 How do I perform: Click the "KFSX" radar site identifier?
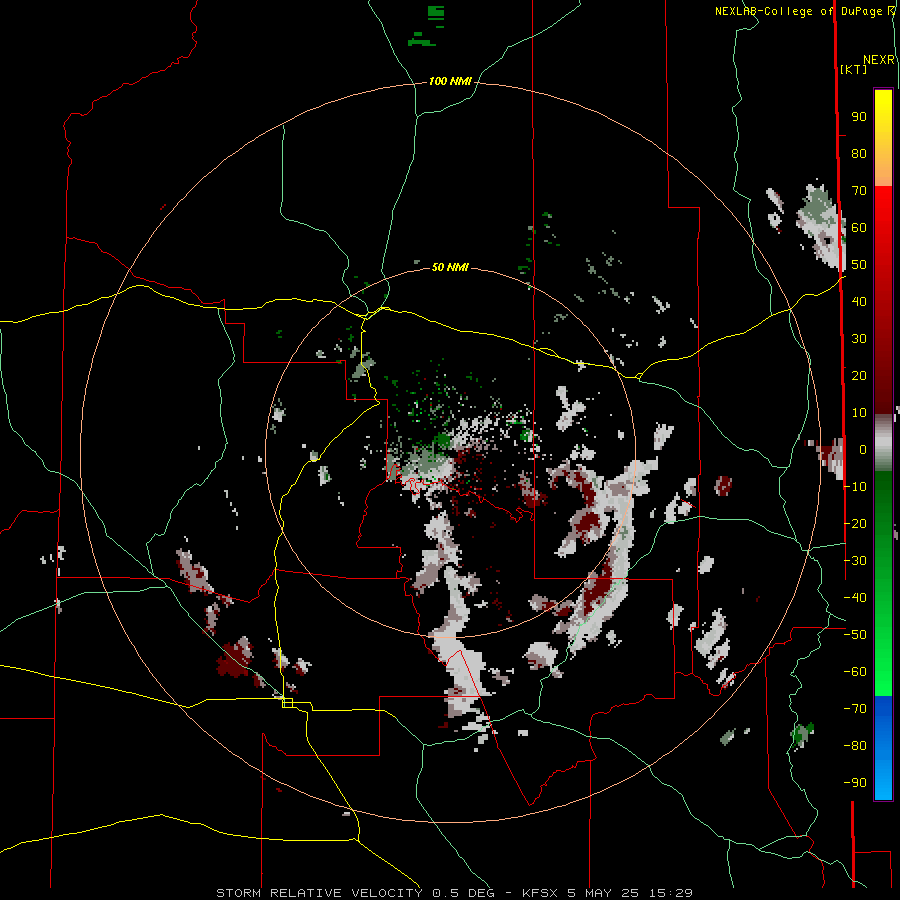pos(541,893)
